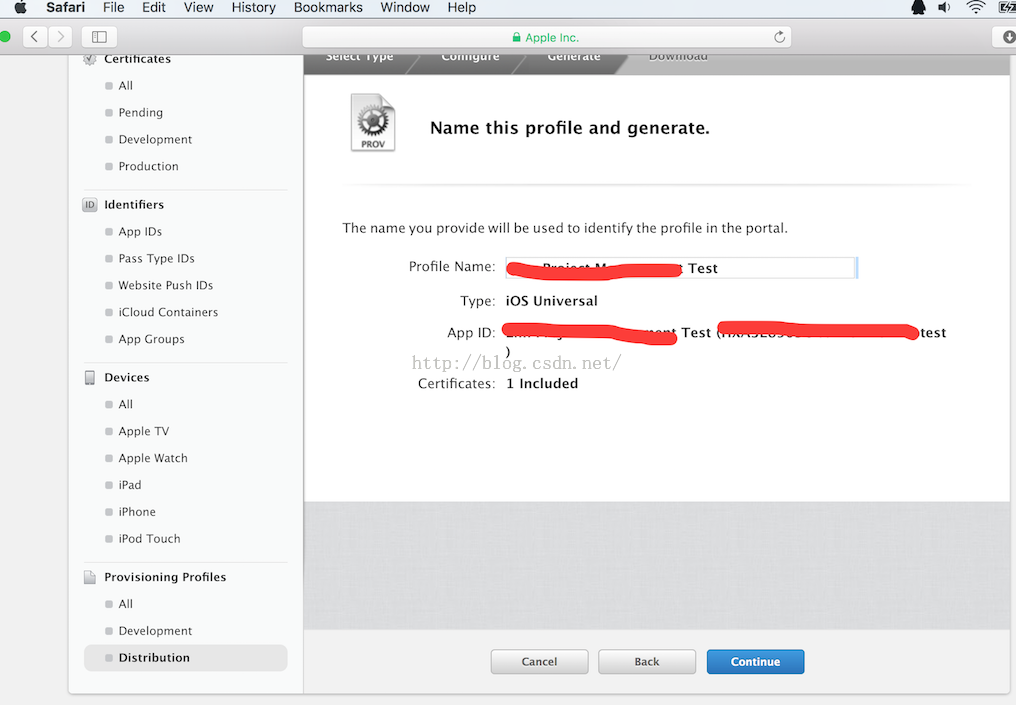
Task: Click Devices section header
Action: point(126,378)
